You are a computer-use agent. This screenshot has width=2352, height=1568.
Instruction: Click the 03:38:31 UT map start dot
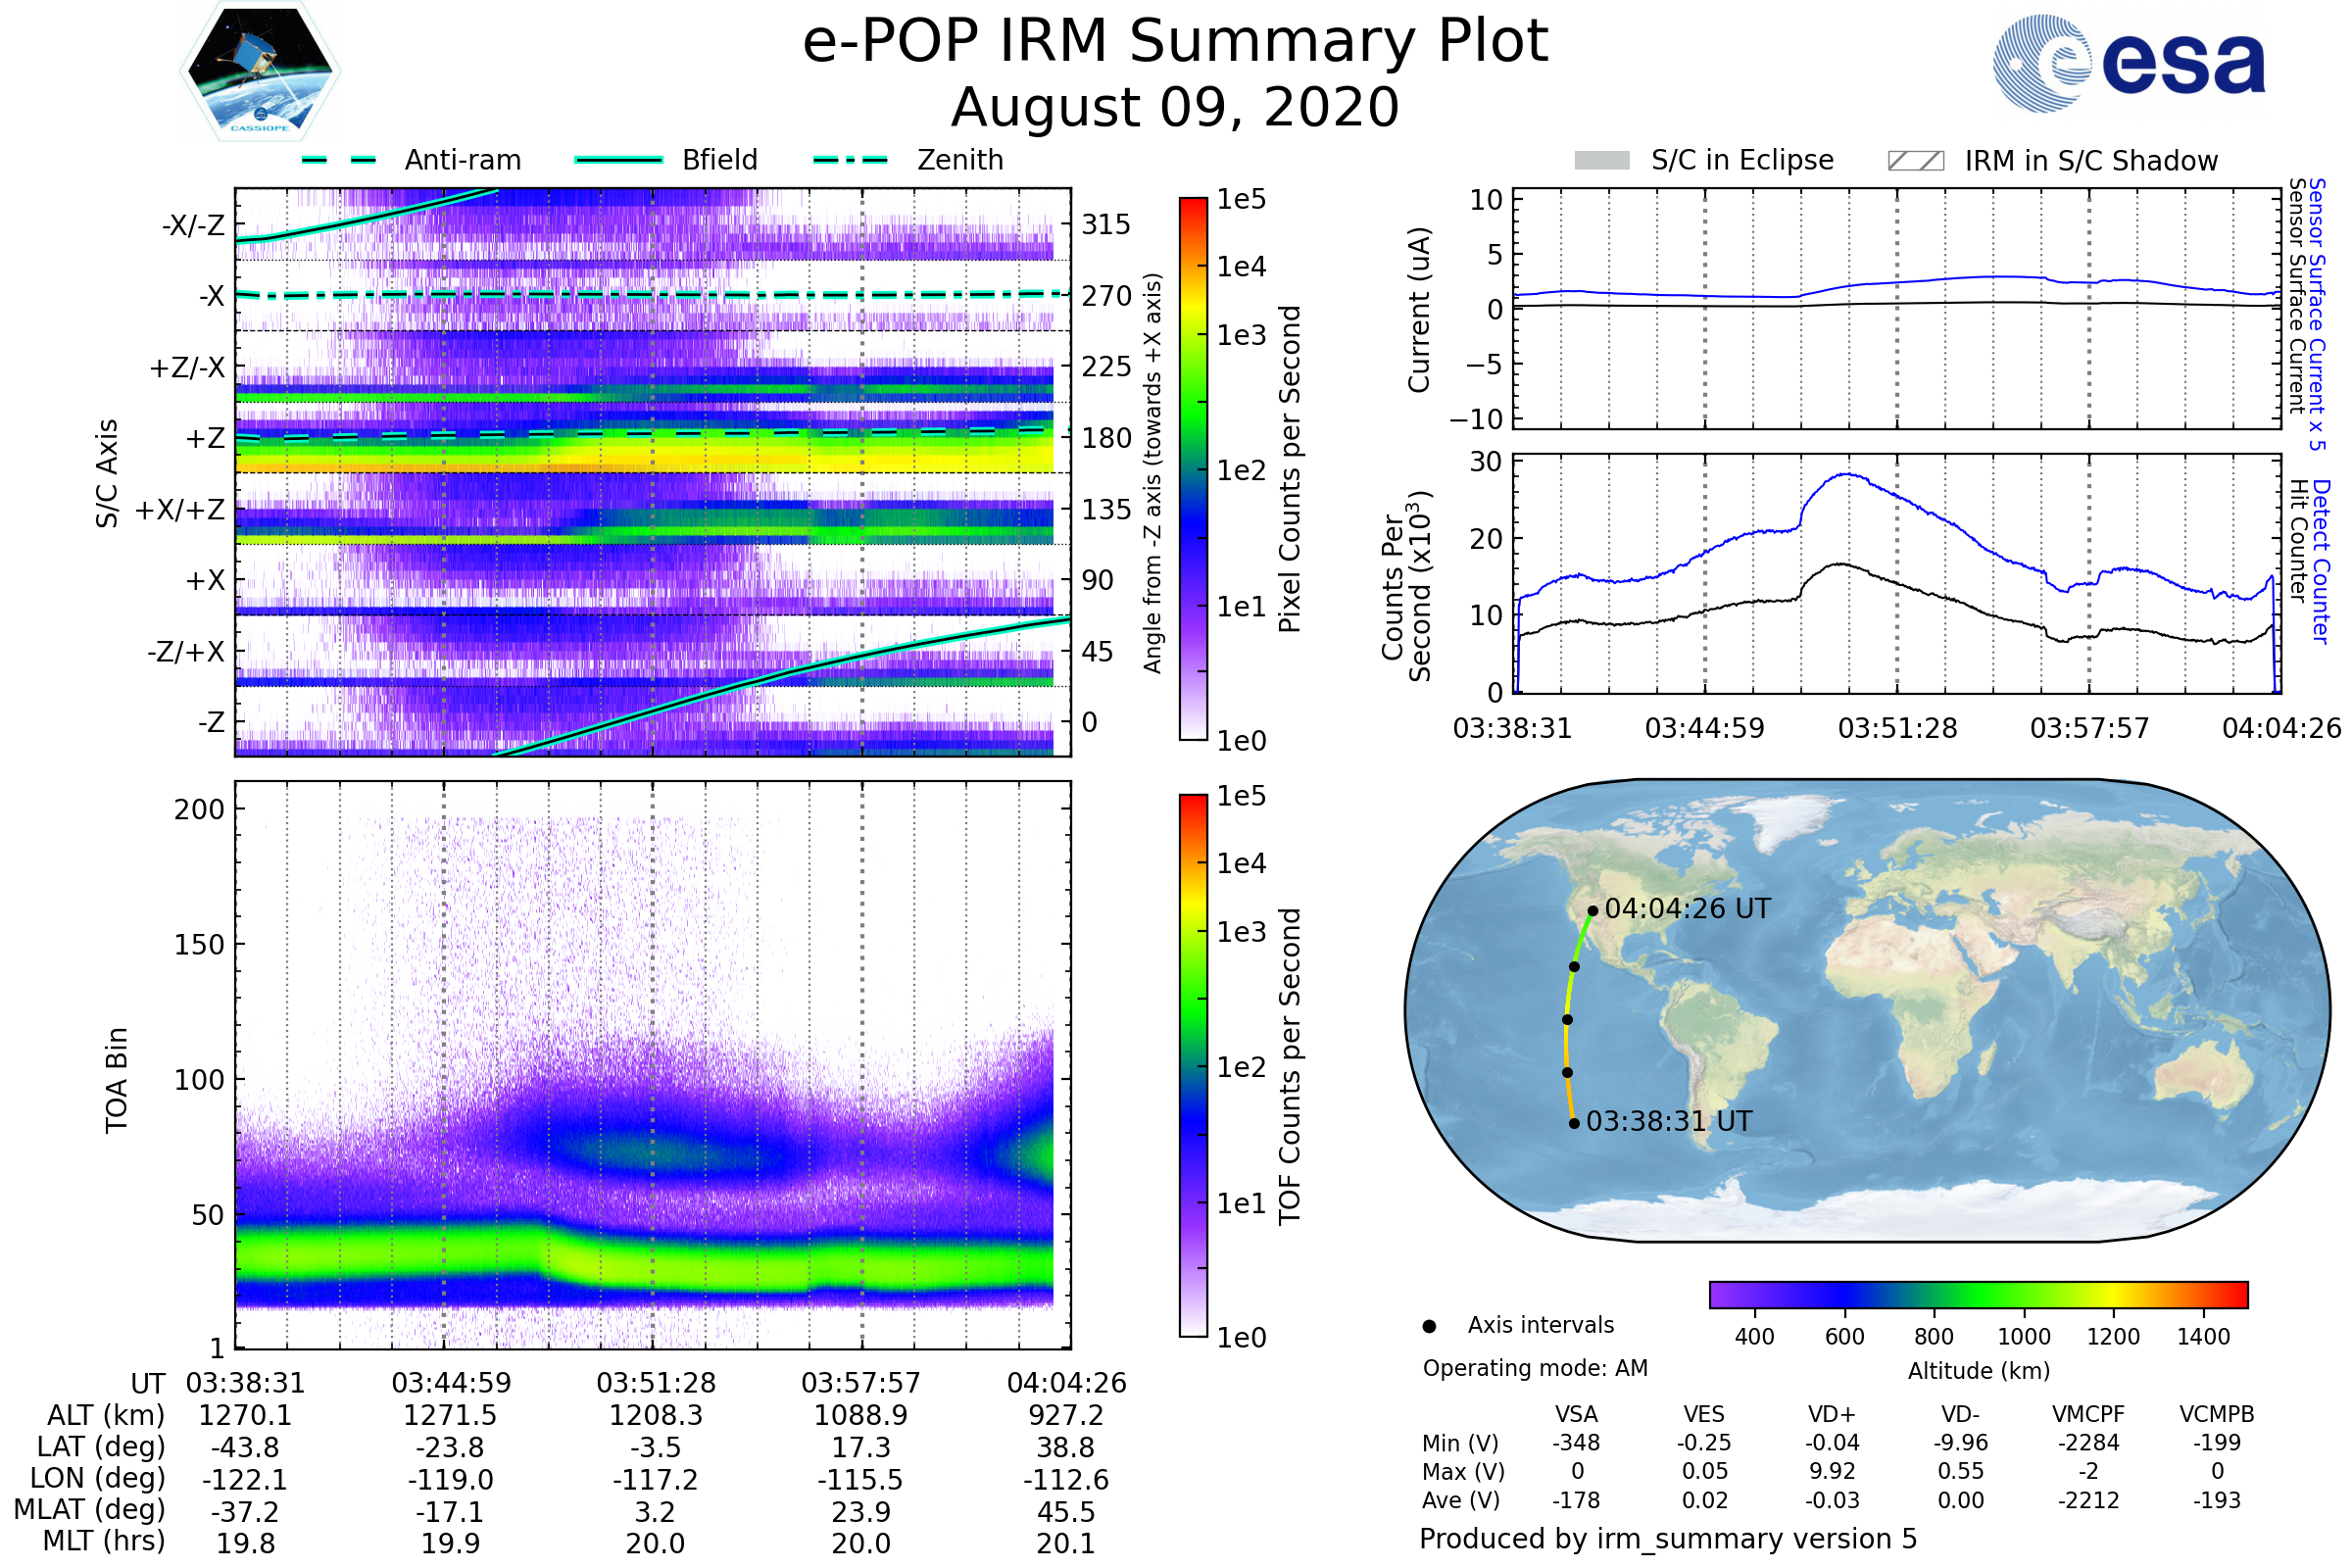pos(1574,1124)
